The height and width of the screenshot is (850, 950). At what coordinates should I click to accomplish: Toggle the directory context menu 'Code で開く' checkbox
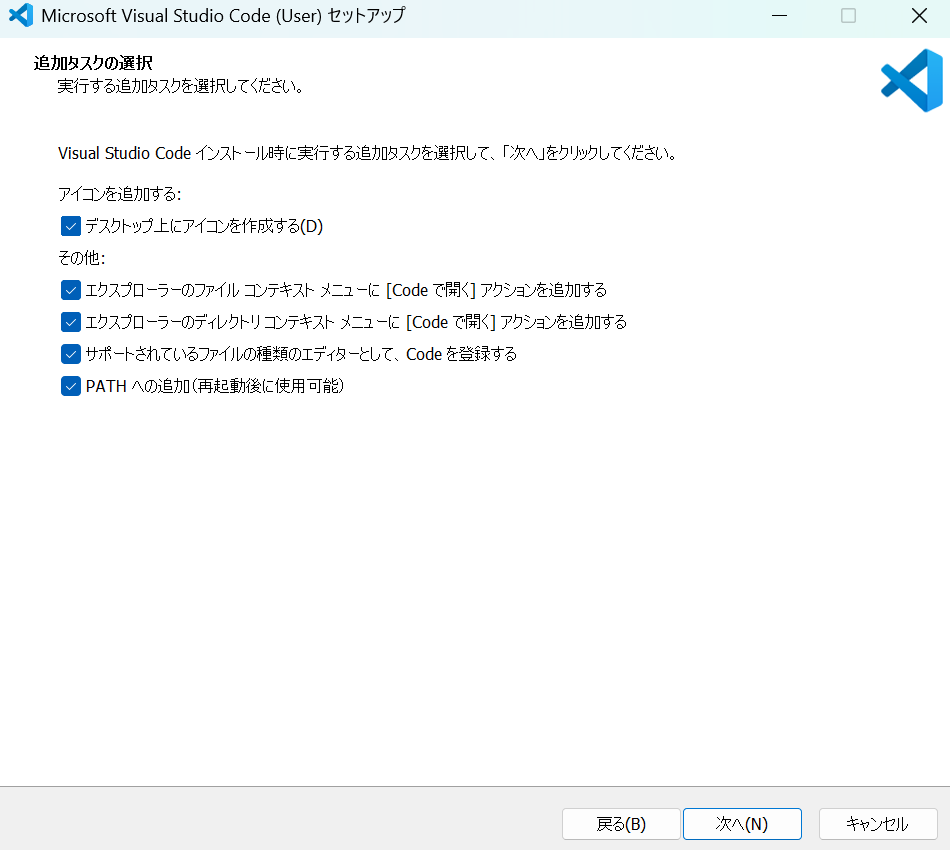[x=71, y=322]
